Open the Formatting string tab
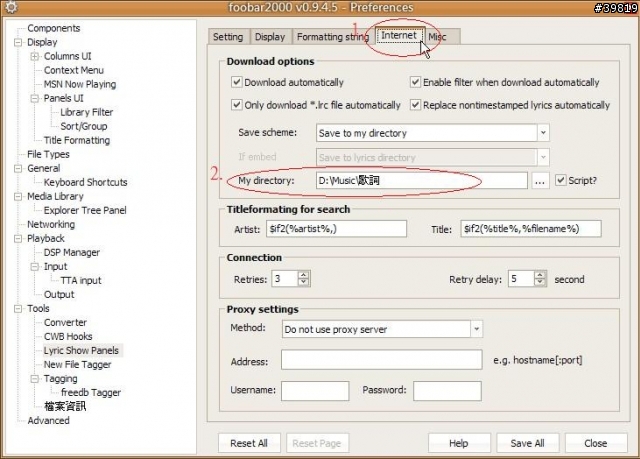Image resolution: width=640 pixels, height=459 pixels. pyautogui.click(x=332, y=37)
